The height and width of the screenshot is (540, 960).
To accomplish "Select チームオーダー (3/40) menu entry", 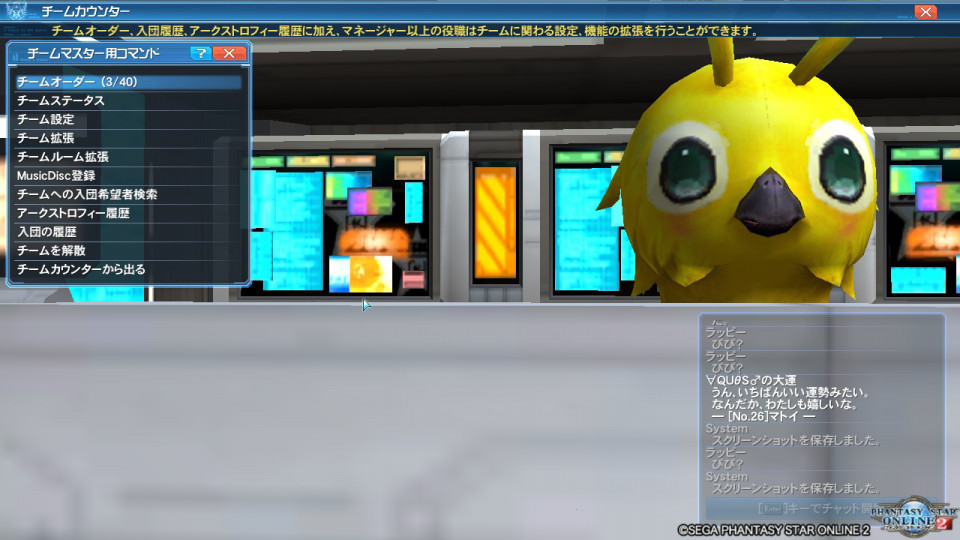I will pyautogui.click(x=128, y=82).
